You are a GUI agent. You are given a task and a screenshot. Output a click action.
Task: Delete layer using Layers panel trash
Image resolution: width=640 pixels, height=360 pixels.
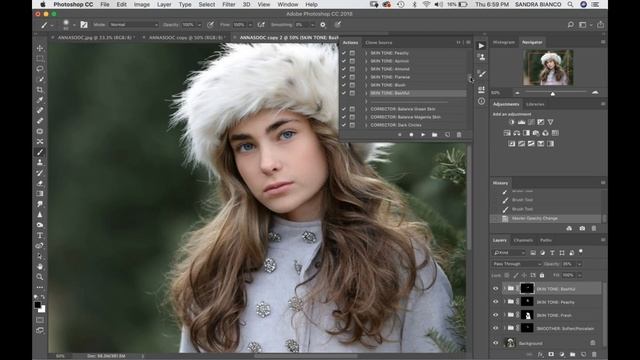point(594,355)
